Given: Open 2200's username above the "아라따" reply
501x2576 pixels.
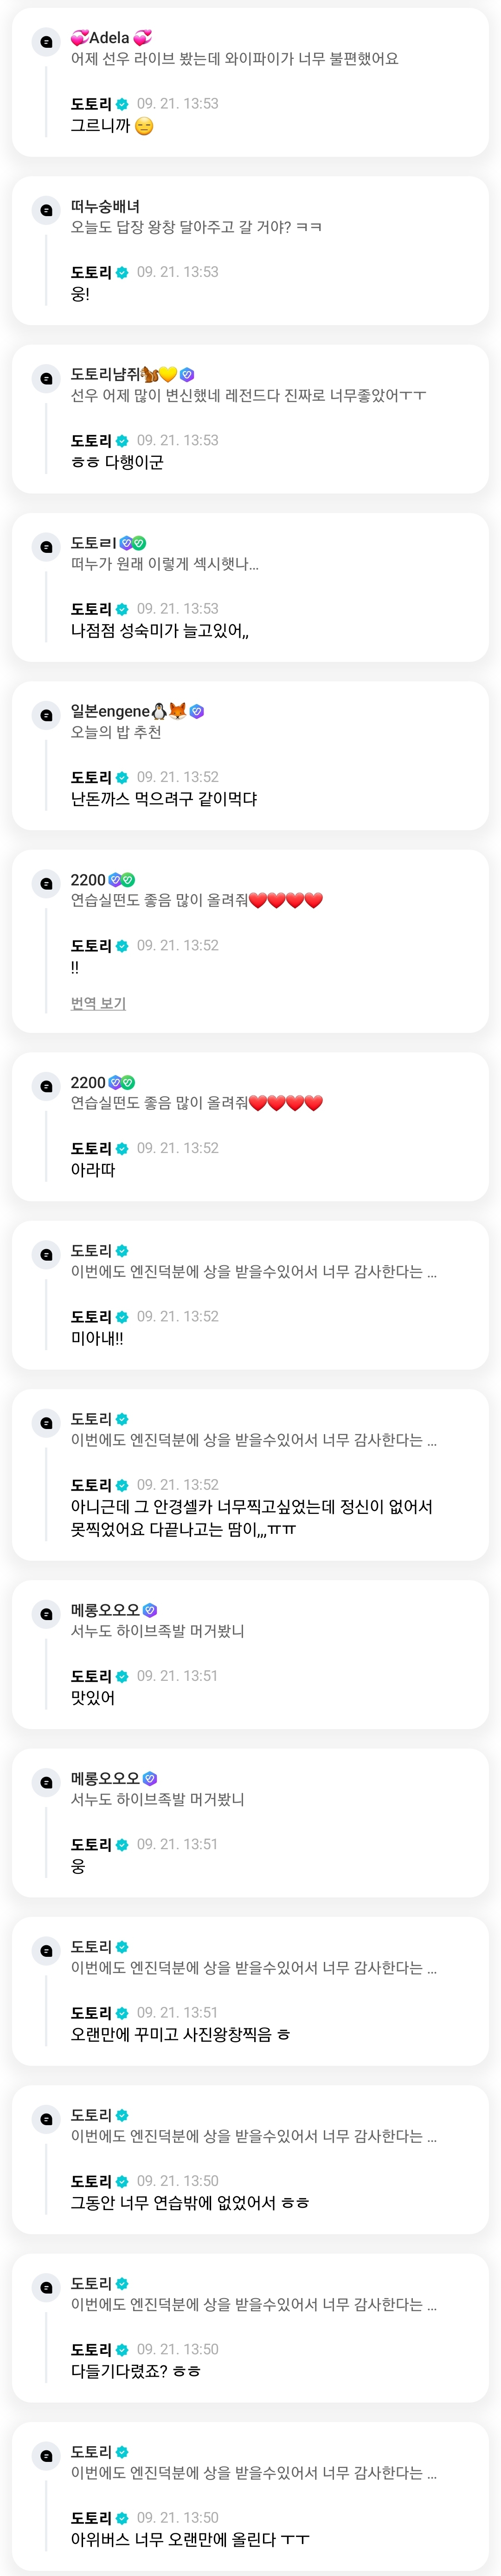Looking at the screenshot, I should tap(88, 1082).
